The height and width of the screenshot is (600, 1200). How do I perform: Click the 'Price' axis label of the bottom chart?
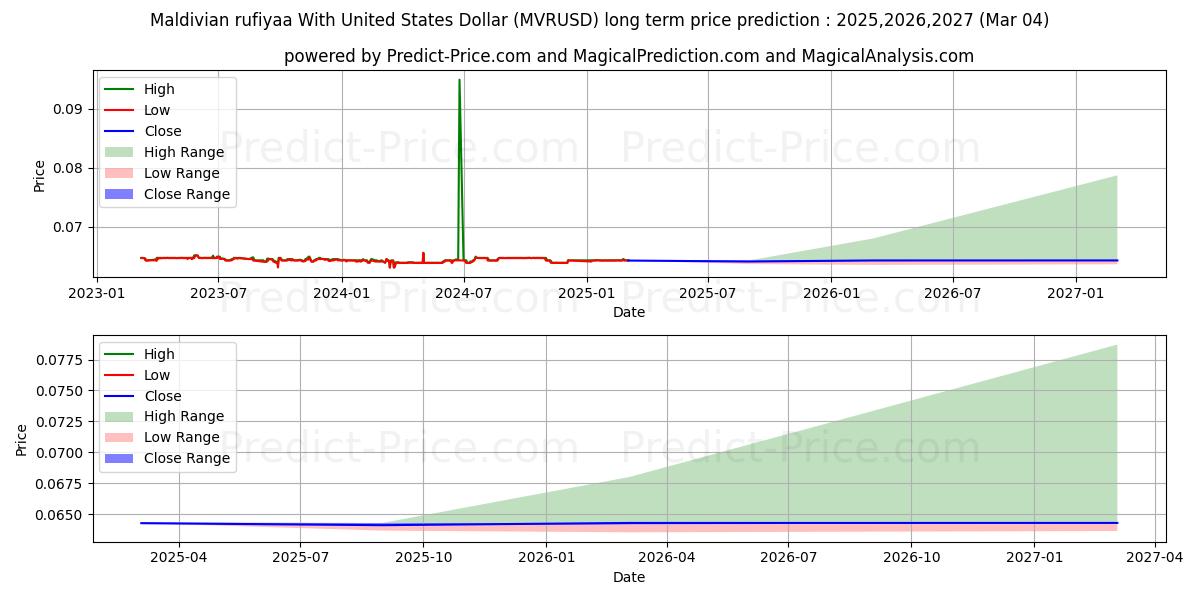click(22, 439)
